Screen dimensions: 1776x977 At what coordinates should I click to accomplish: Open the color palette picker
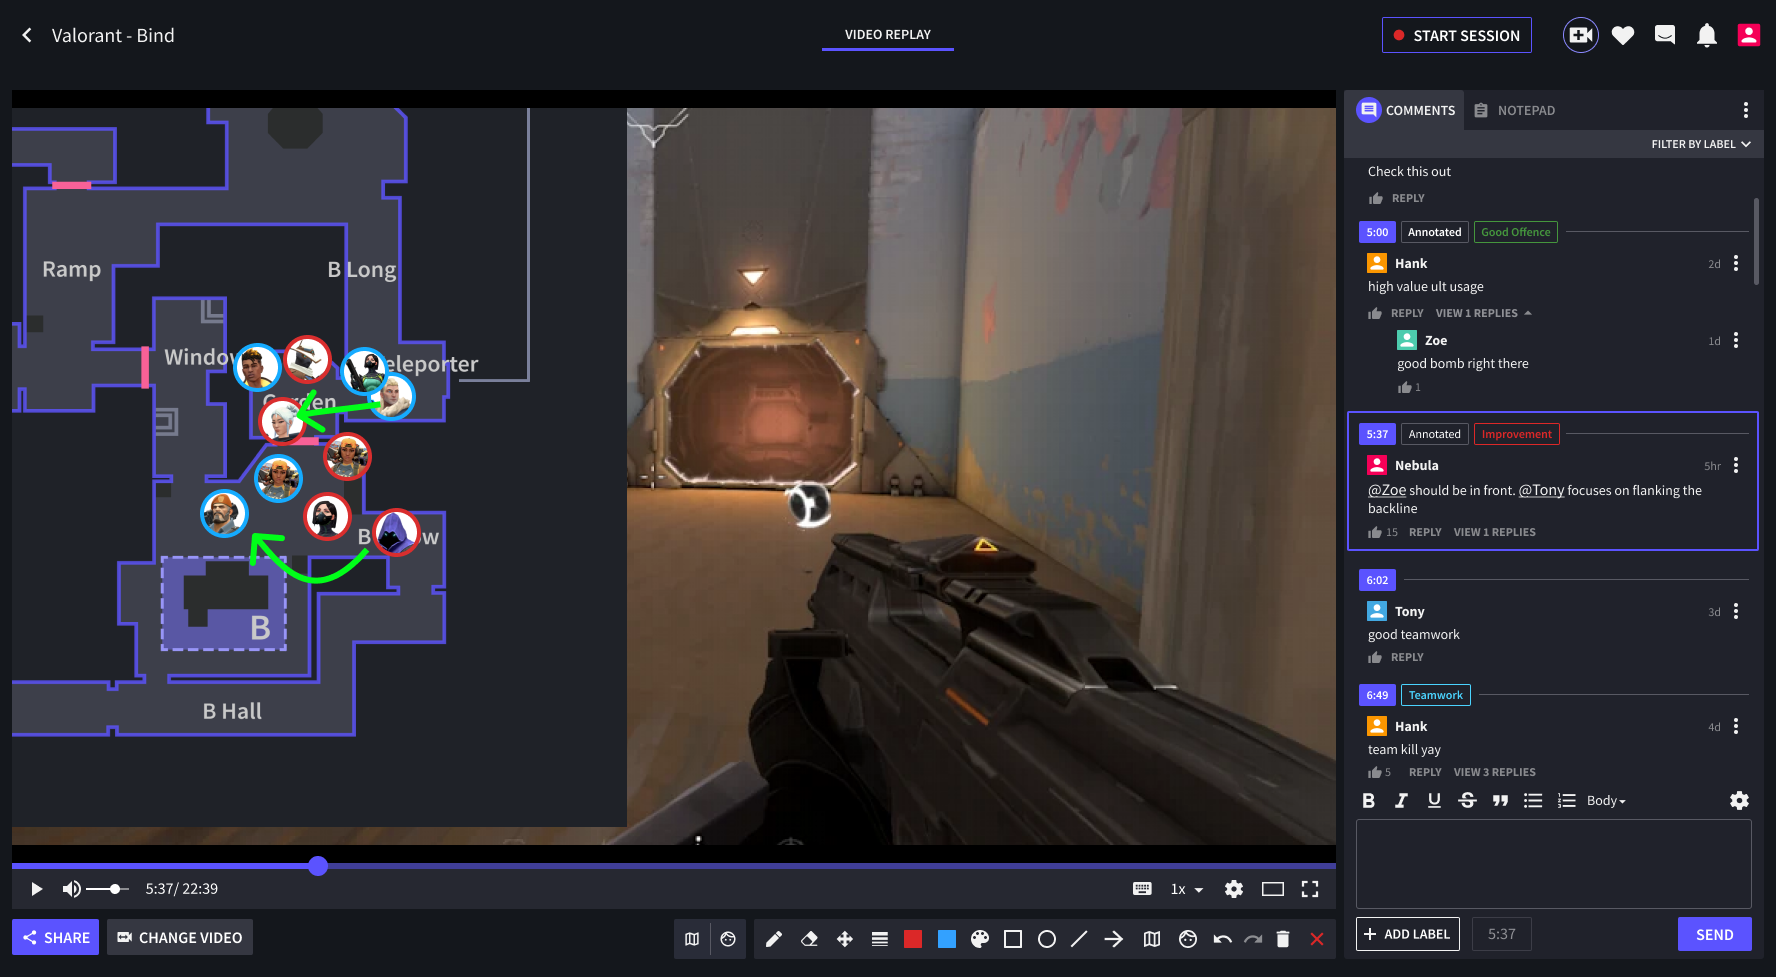pos(980,939)
